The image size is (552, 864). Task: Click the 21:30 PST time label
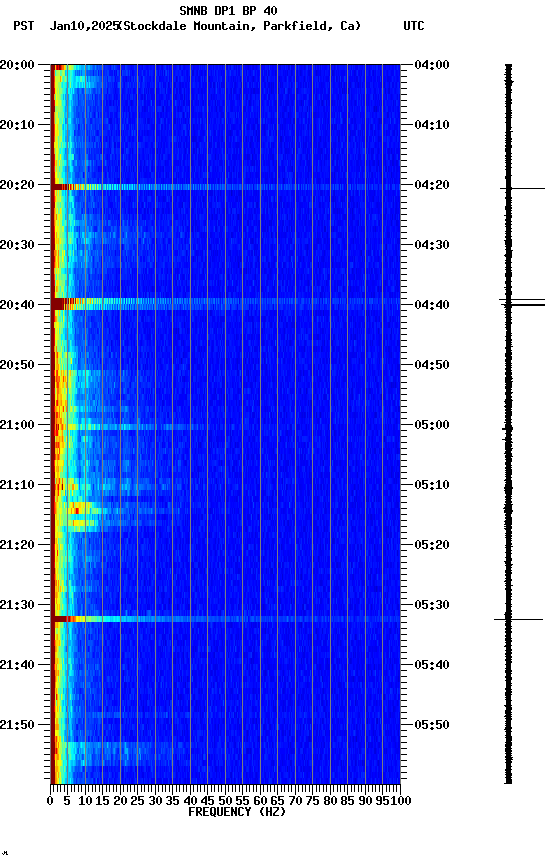click(x=17, y=605)
